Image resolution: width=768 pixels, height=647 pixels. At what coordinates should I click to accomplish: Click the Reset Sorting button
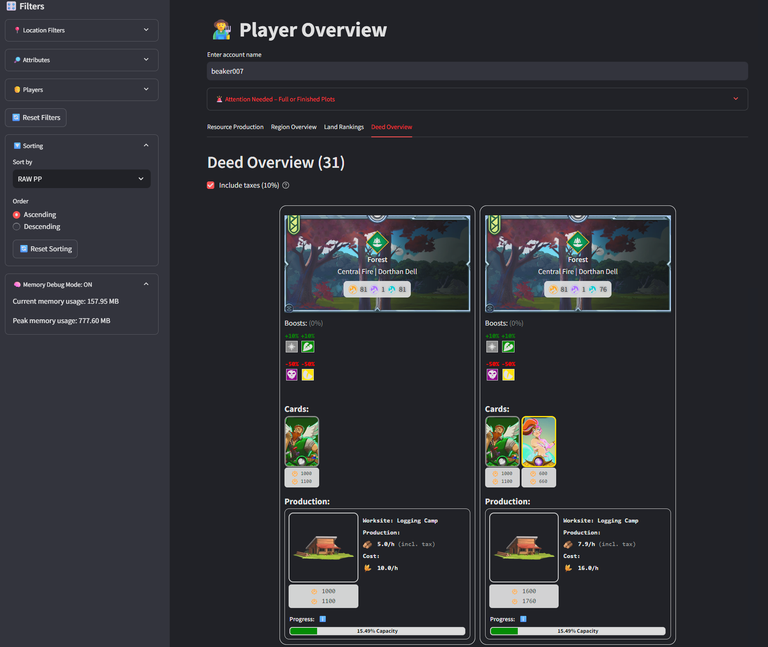(x=45, y=249)
